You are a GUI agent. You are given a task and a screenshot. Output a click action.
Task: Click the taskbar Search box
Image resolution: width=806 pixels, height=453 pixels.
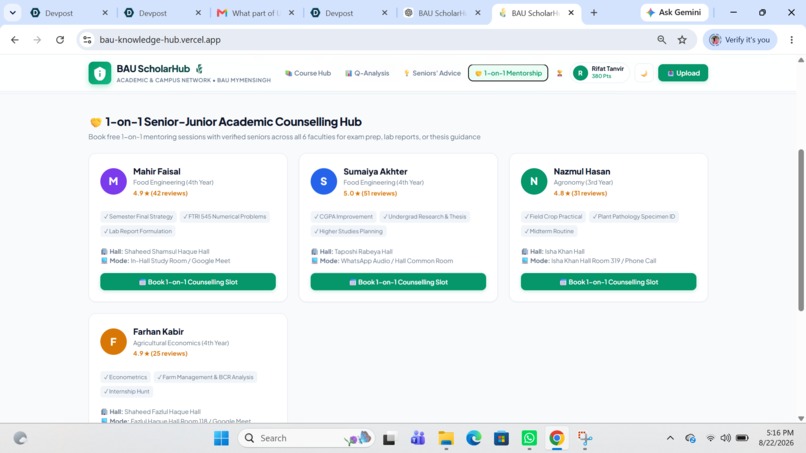tap(306, 438)
